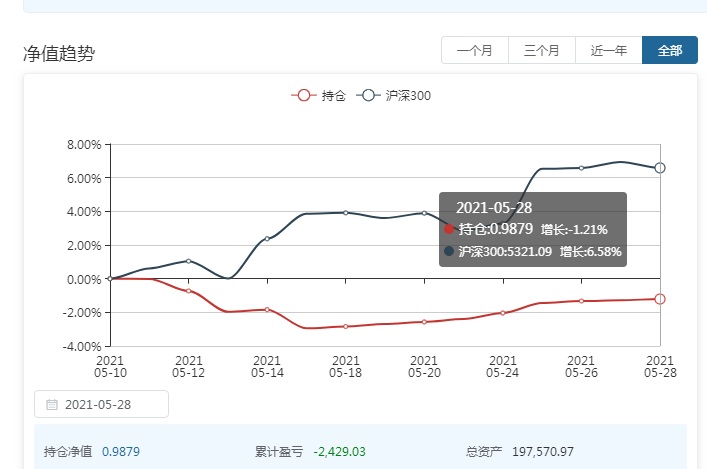This screenshot has height=469, width=707.
Task: Click the -4.00% y-axis label
Action: click(82, 346)
